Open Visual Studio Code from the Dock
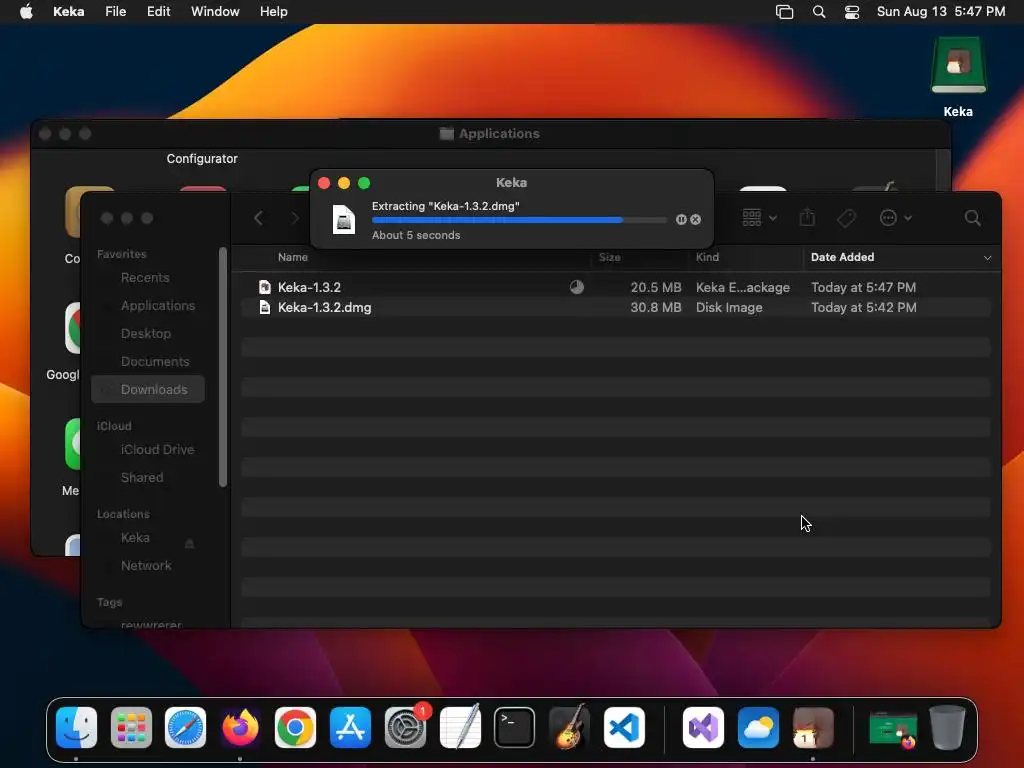 click(624, 728)
